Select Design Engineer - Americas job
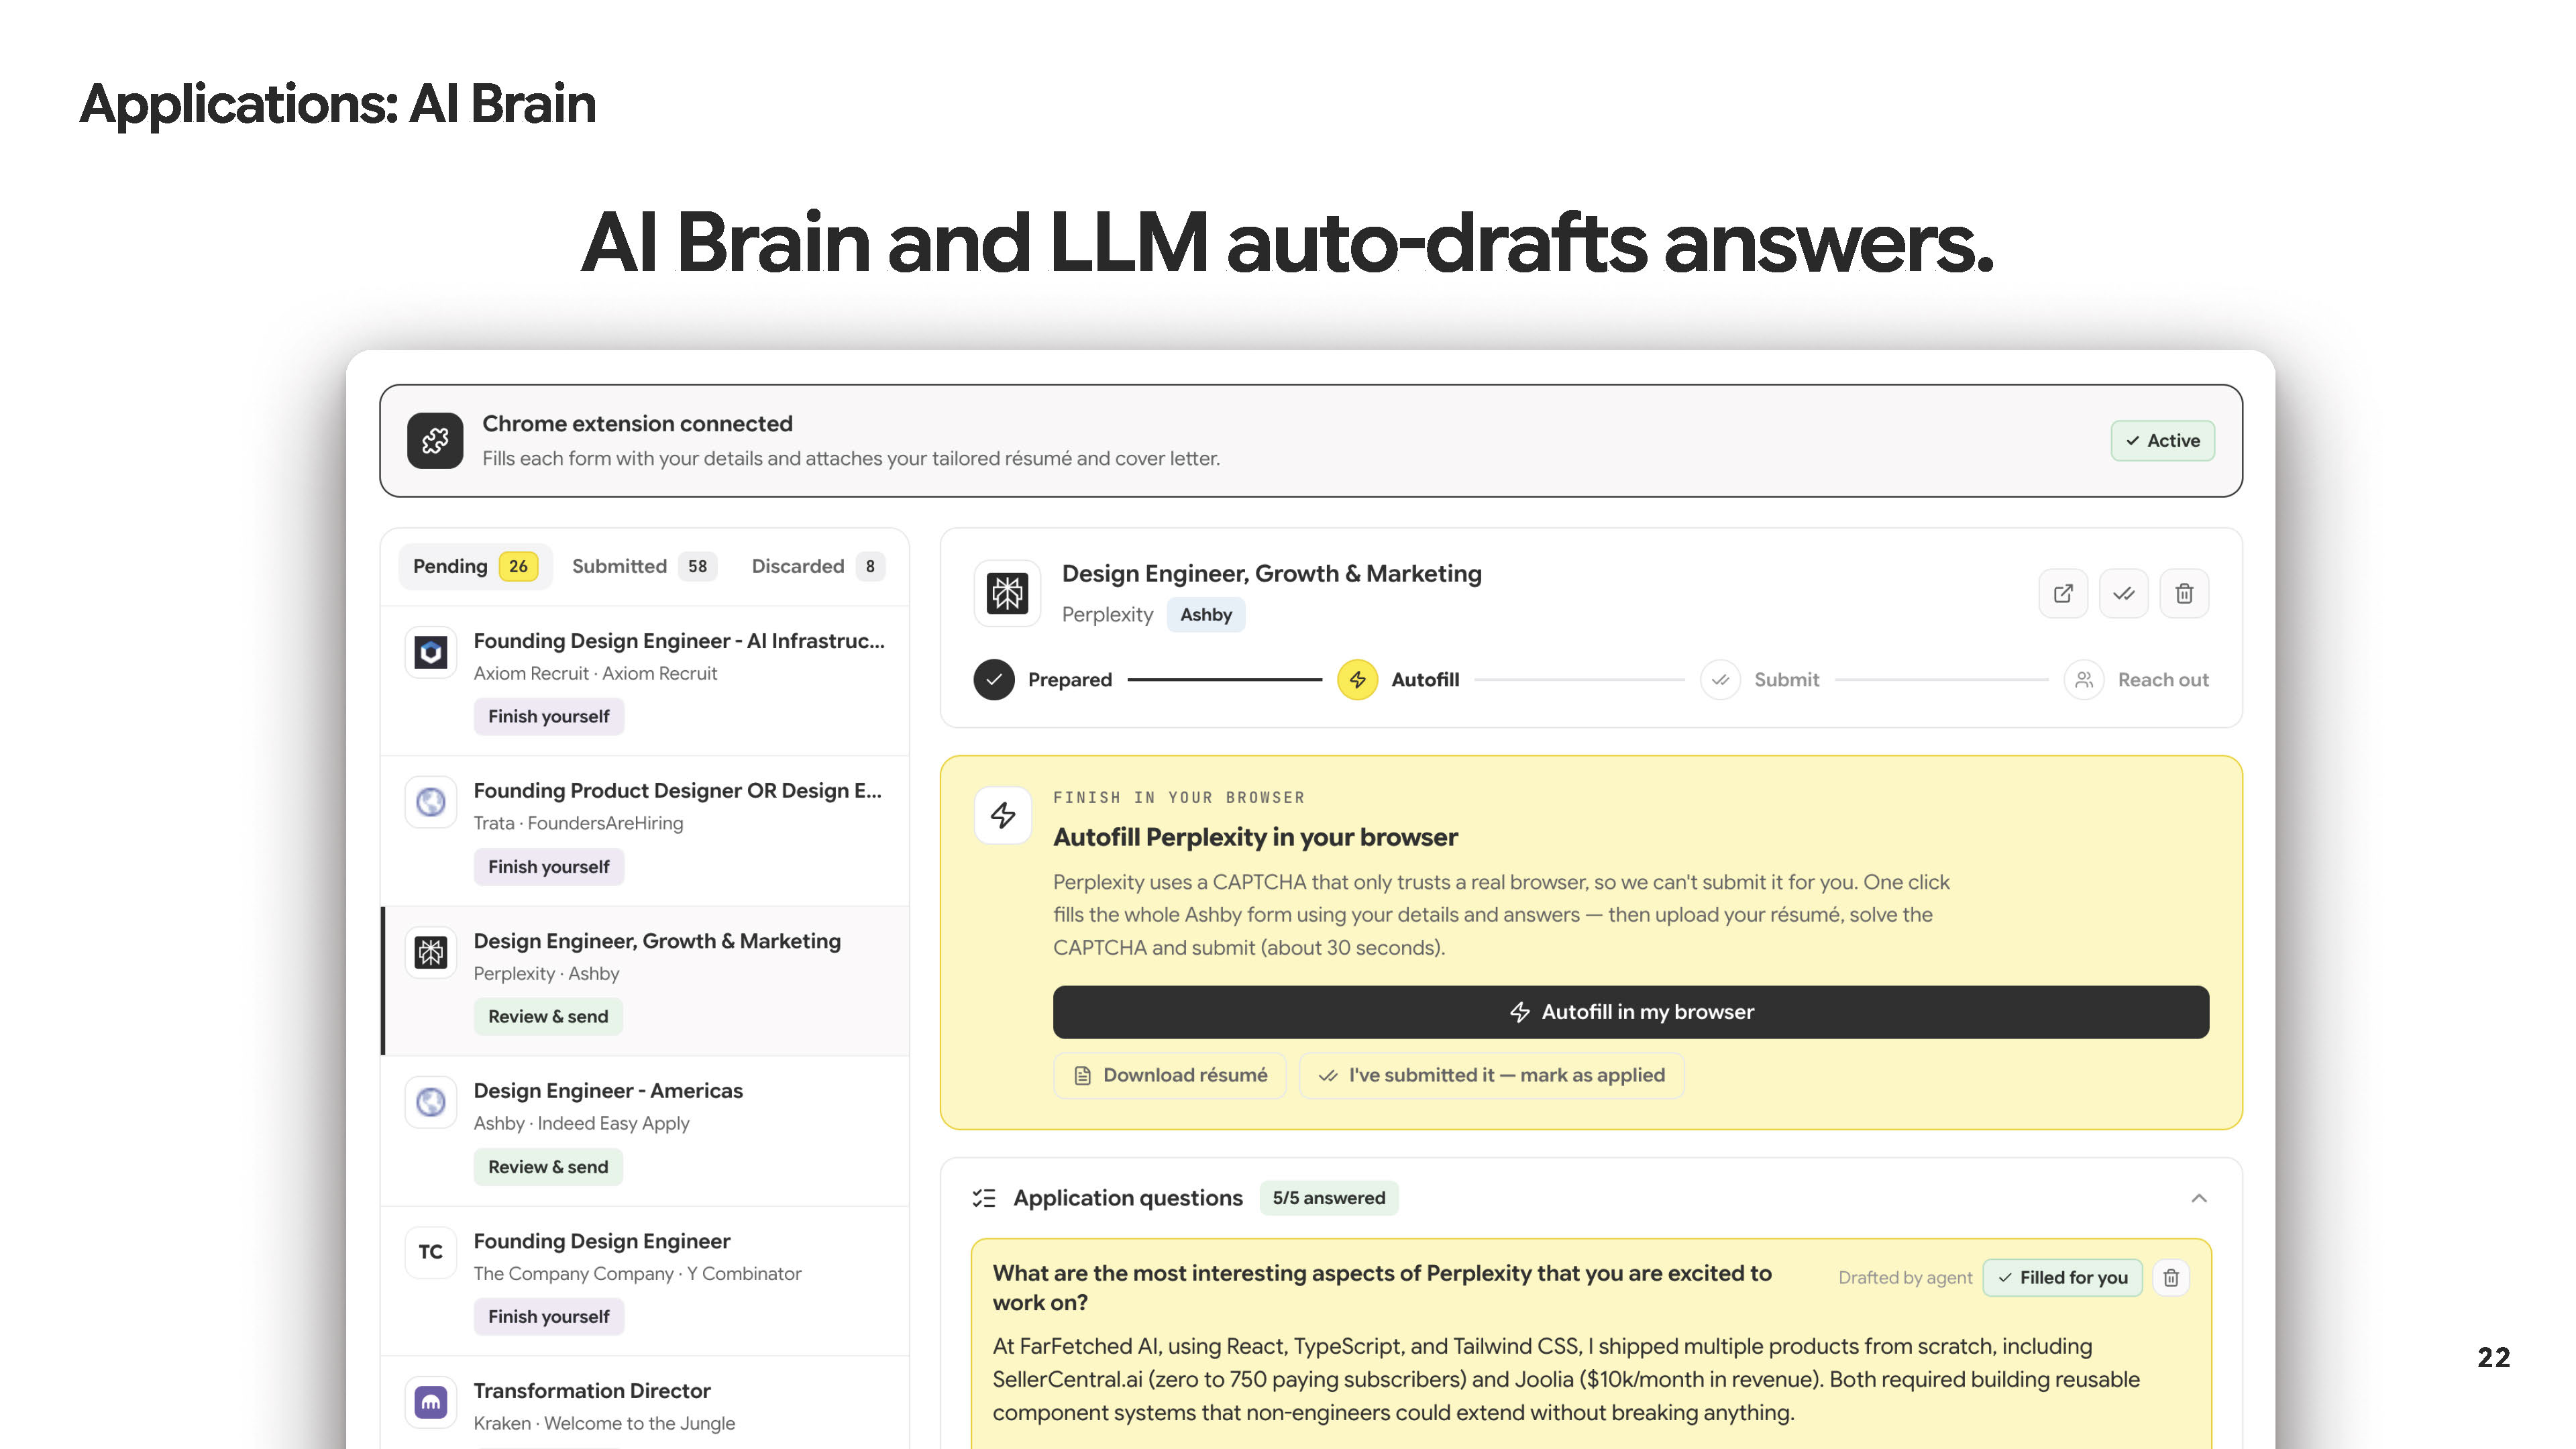The image size is (2576, 1449). [x=646, y=1130]
